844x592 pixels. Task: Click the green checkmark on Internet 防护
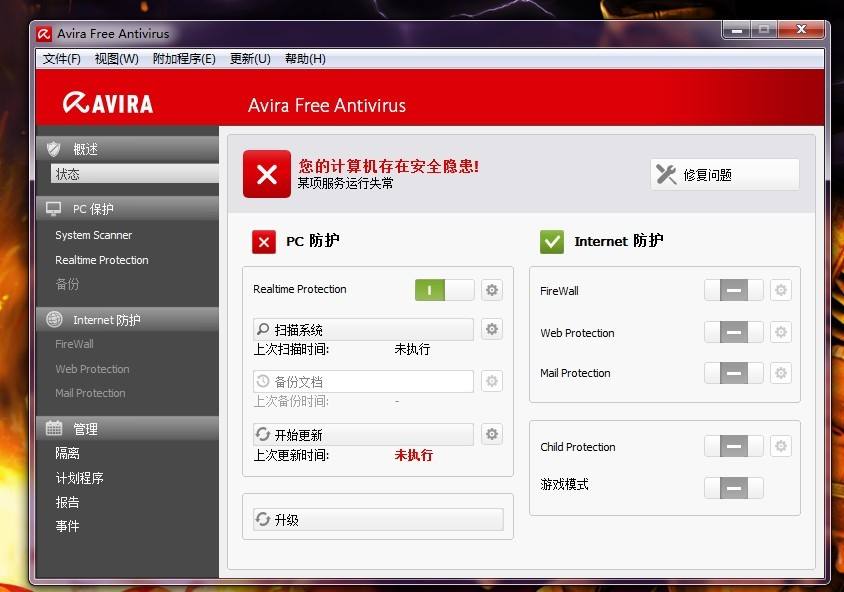tap(552, 241)
